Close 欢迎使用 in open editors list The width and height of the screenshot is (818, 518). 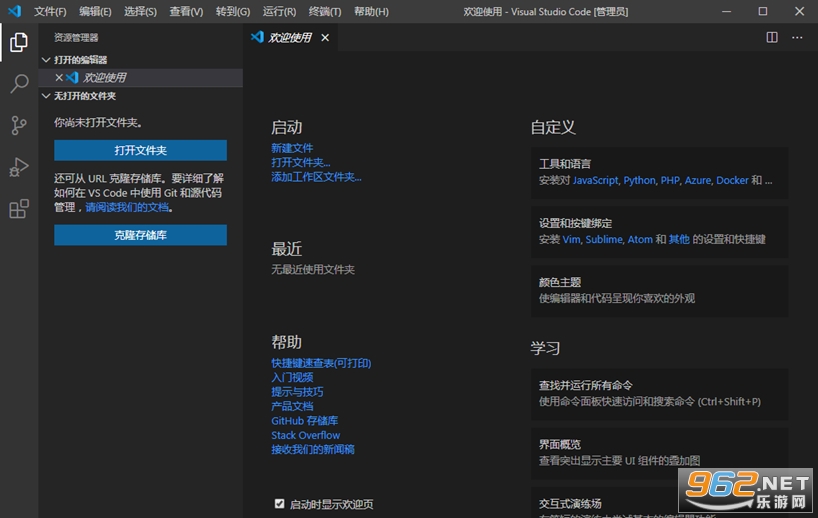coord(59,78)
